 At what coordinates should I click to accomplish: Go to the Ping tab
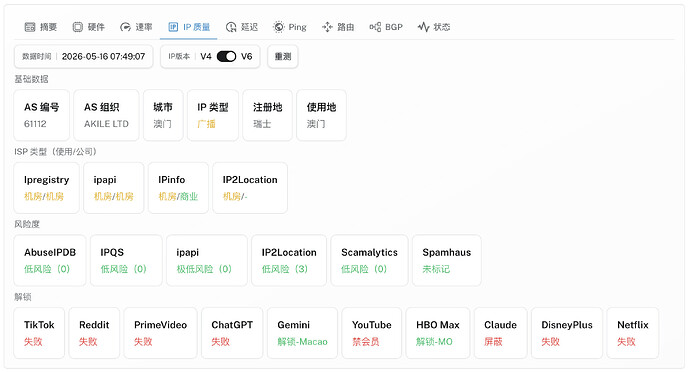[290, 27]
